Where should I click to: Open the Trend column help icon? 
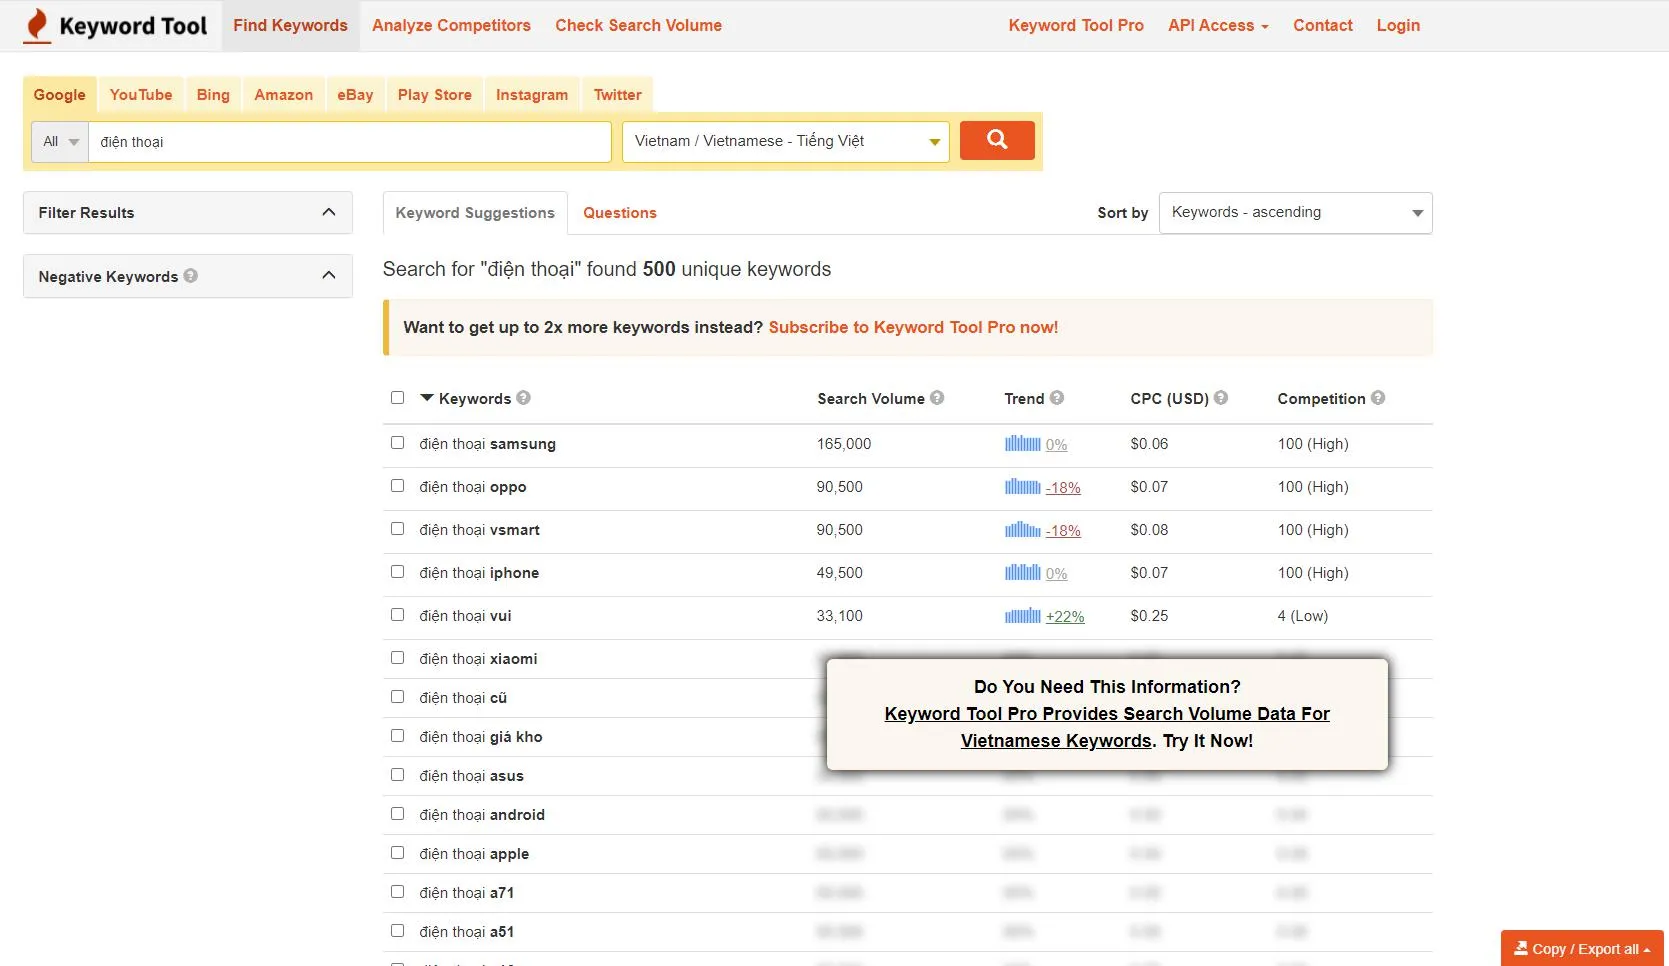coord(1057,398)
